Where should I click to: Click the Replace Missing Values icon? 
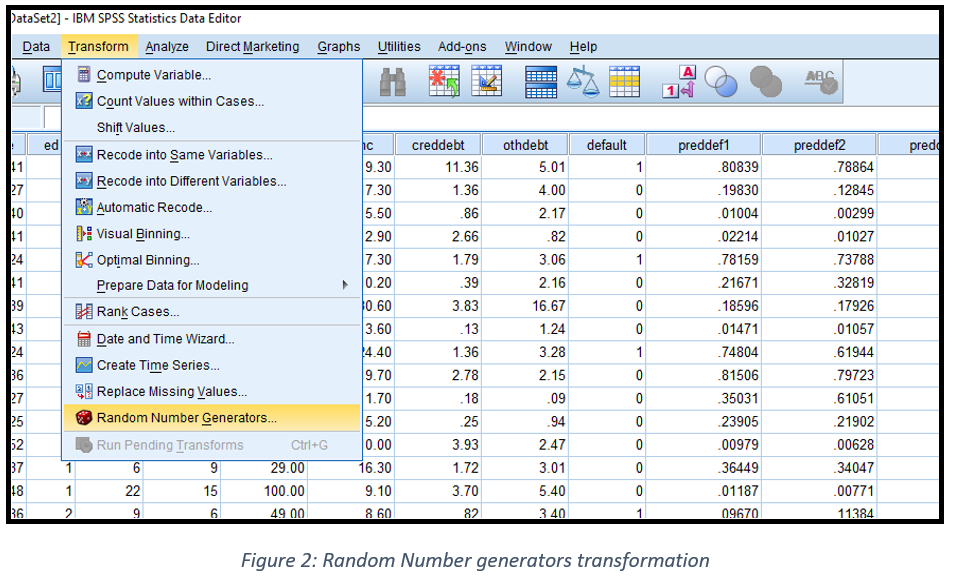point(84,391)
